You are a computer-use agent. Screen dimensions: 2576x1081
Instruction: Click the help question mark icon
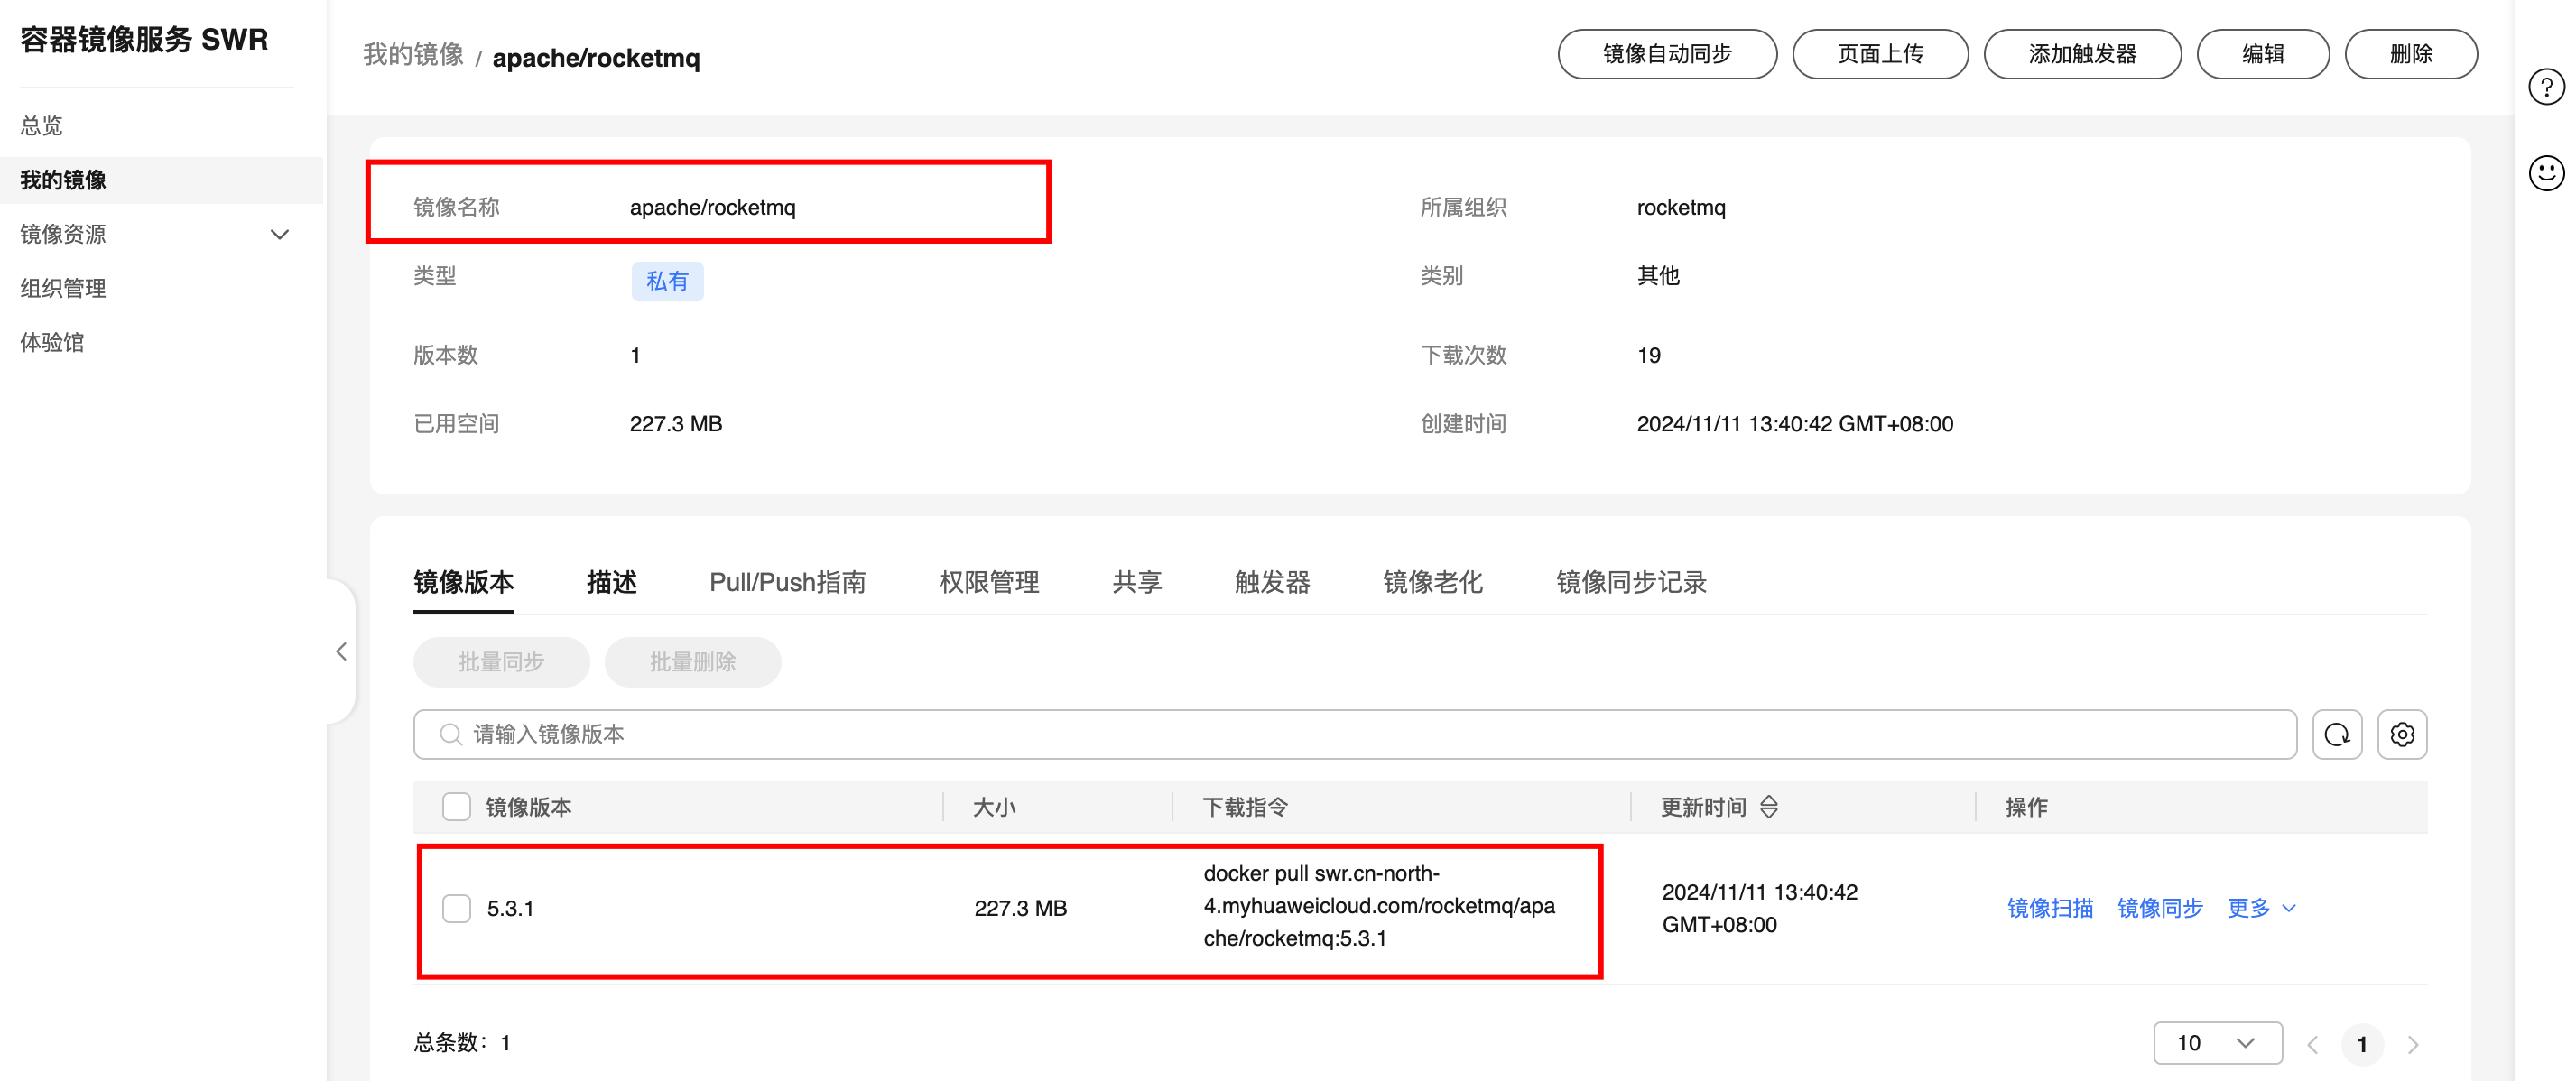2545,88
